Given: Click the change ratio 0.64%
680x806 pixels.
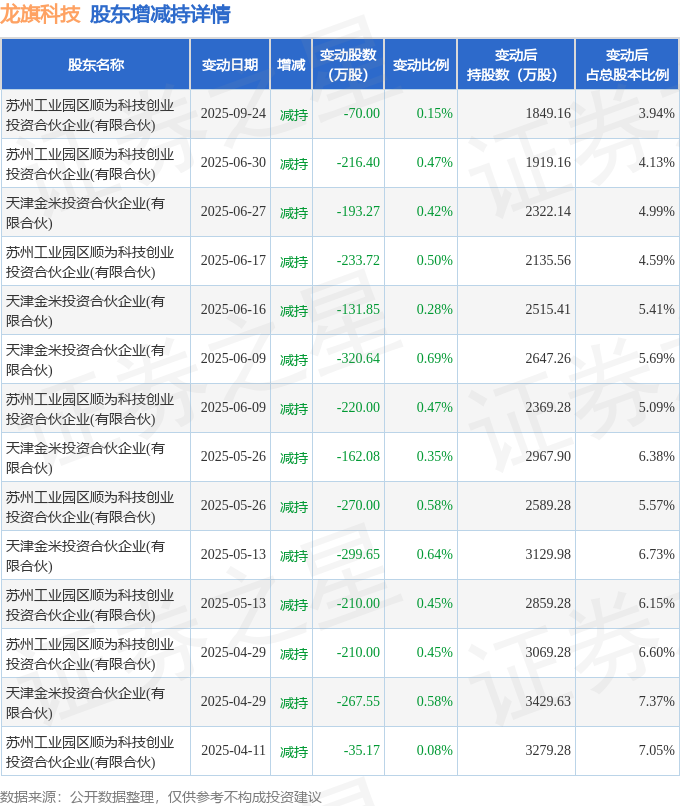Looking at the screenshot, I should coord(434,555).
